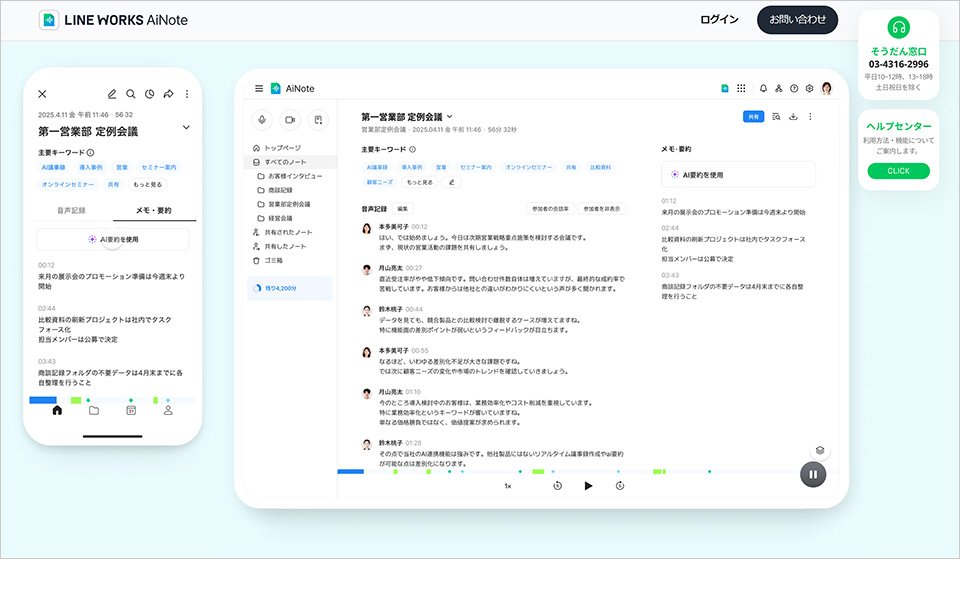The width and height of the screenshot is (960, 590).
Task: Click the green CLICK help center button
Action: click(x=898, y=171)
